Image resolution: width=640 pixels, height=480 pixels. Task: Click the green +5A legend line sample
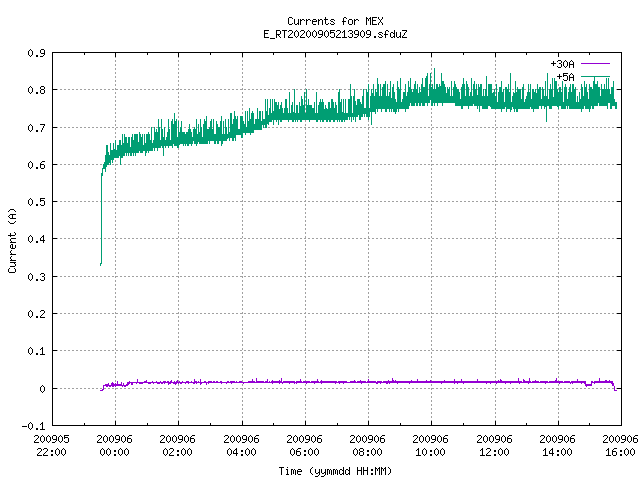[x=595, y=76]
